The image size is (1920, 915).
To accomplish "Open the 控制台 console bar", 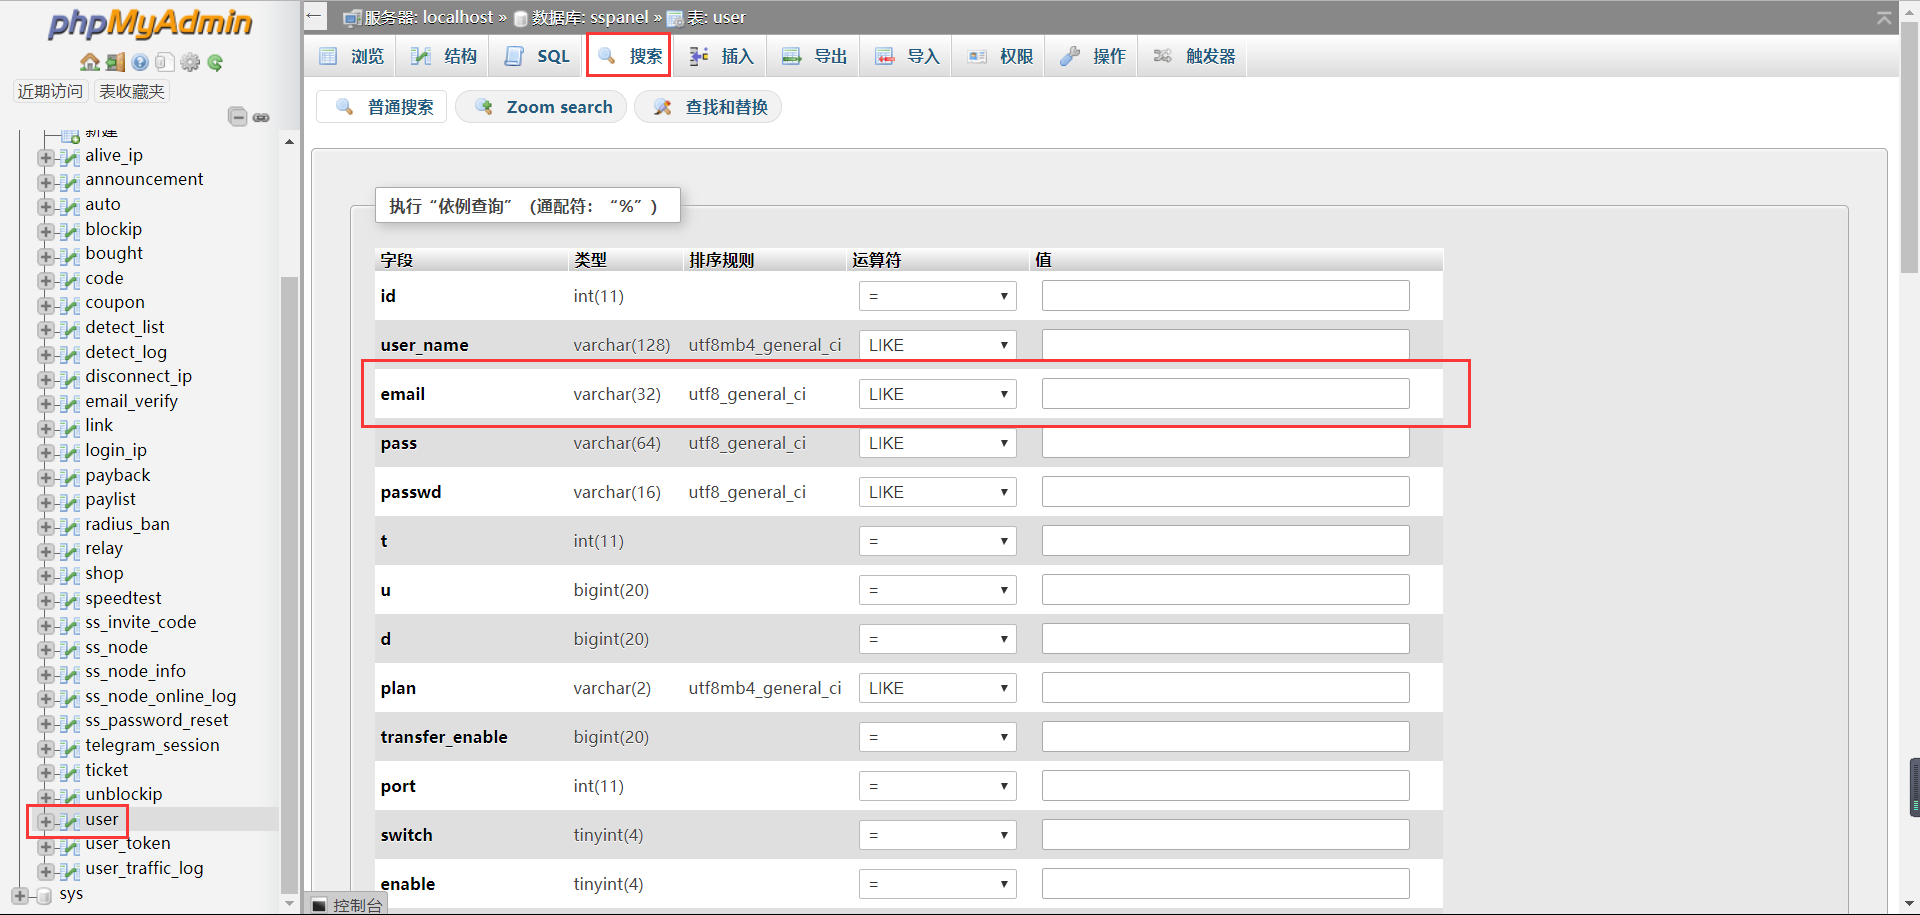I will 347,905.
